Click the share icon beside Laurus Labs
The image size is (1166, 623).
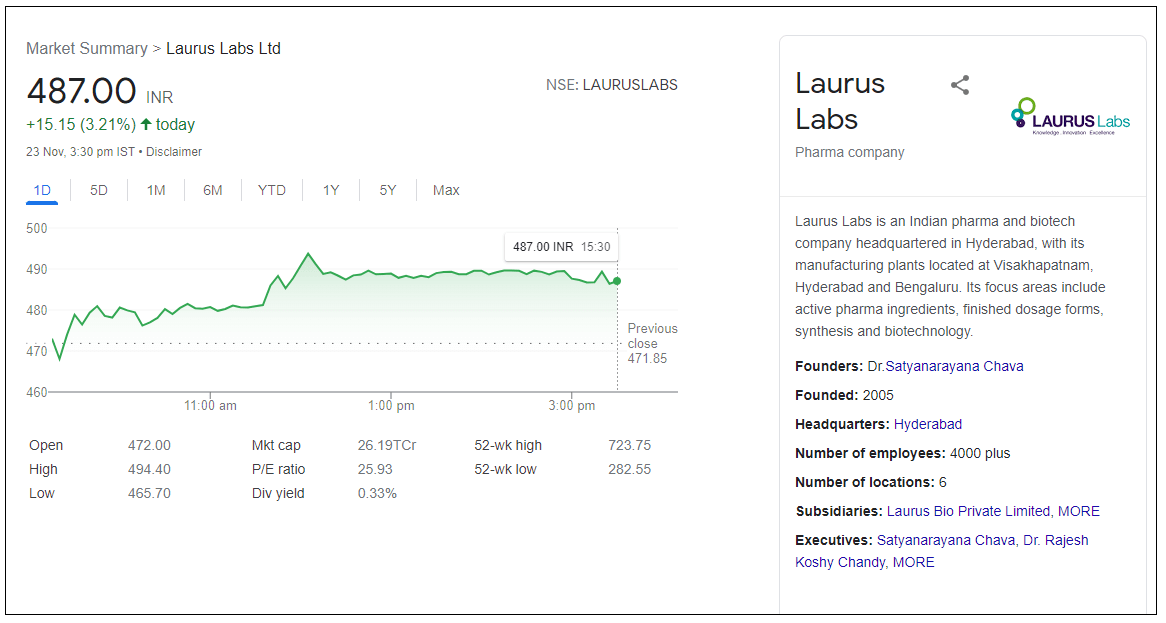click(x=960, y=85)
